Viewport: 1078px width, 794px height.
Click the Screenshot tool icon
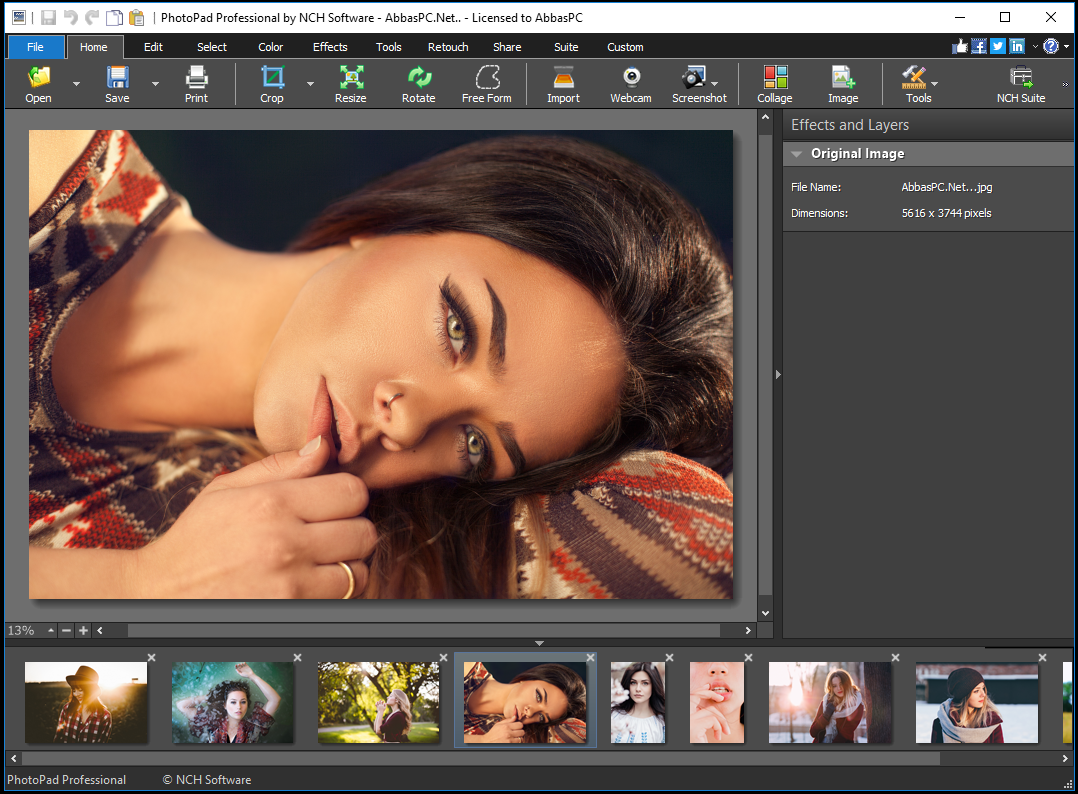point(693,77)
